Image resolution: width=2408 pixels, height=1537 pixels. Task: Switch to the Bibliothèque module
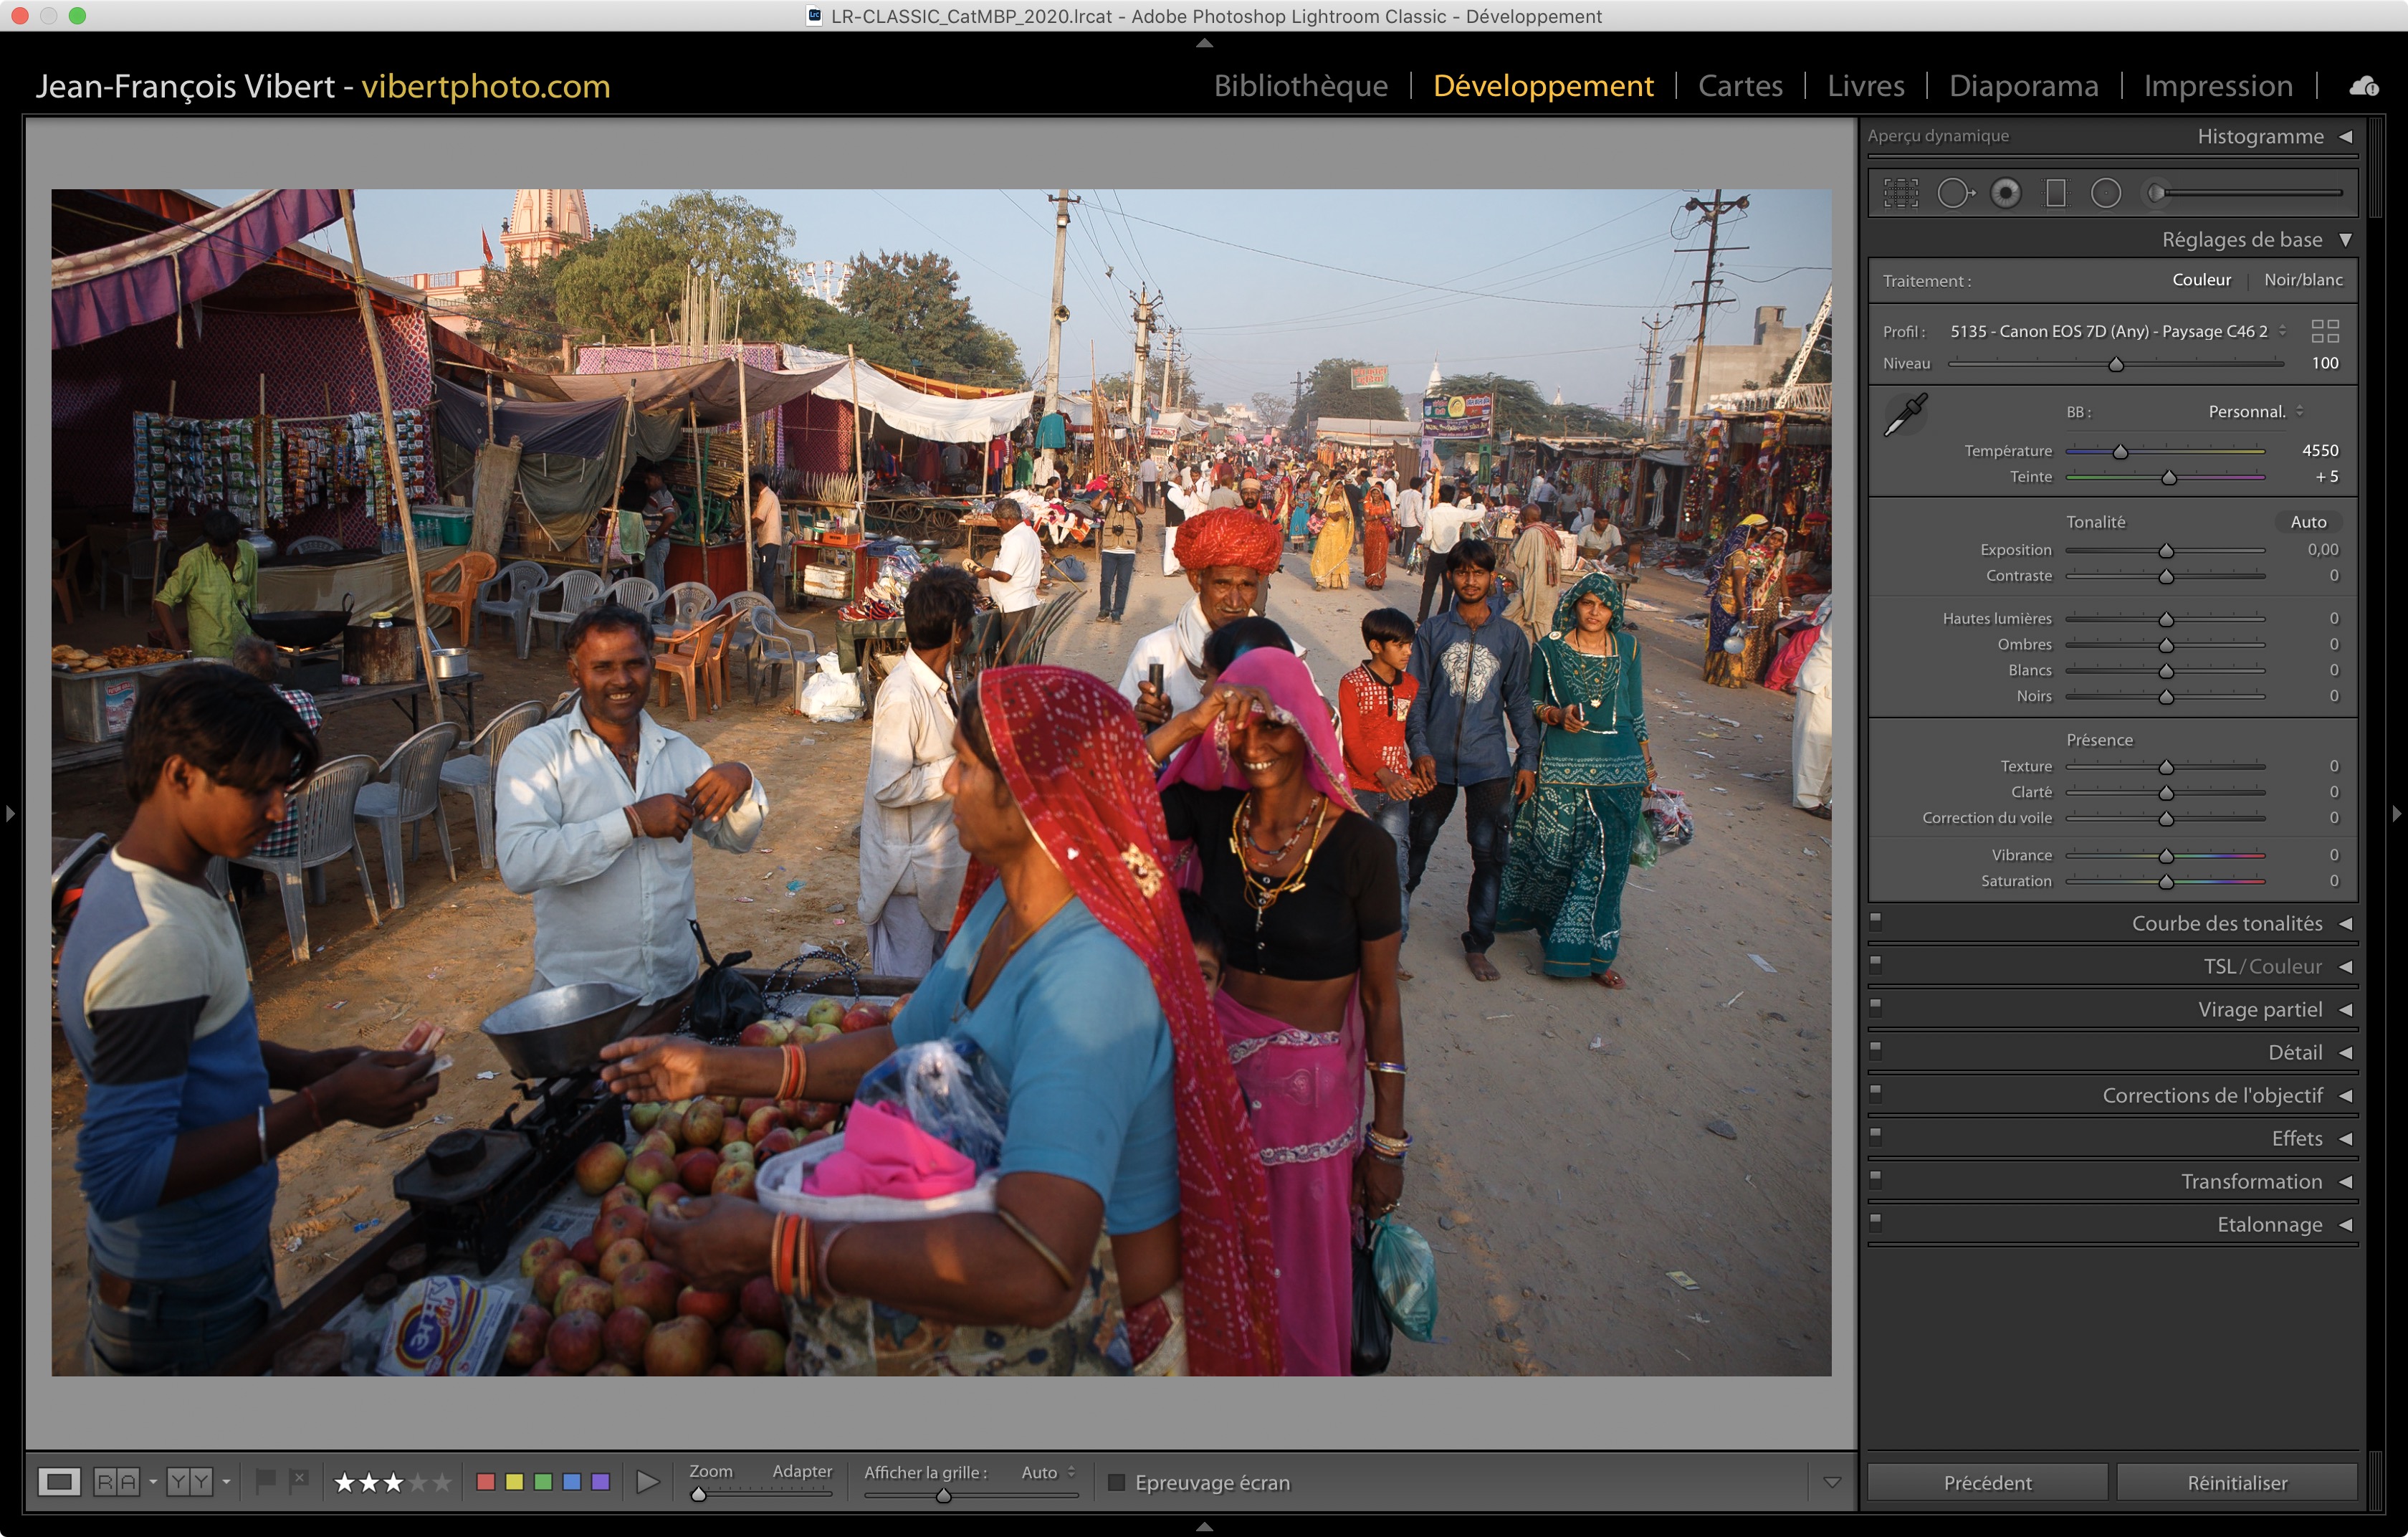click(x=1300, y=86)
